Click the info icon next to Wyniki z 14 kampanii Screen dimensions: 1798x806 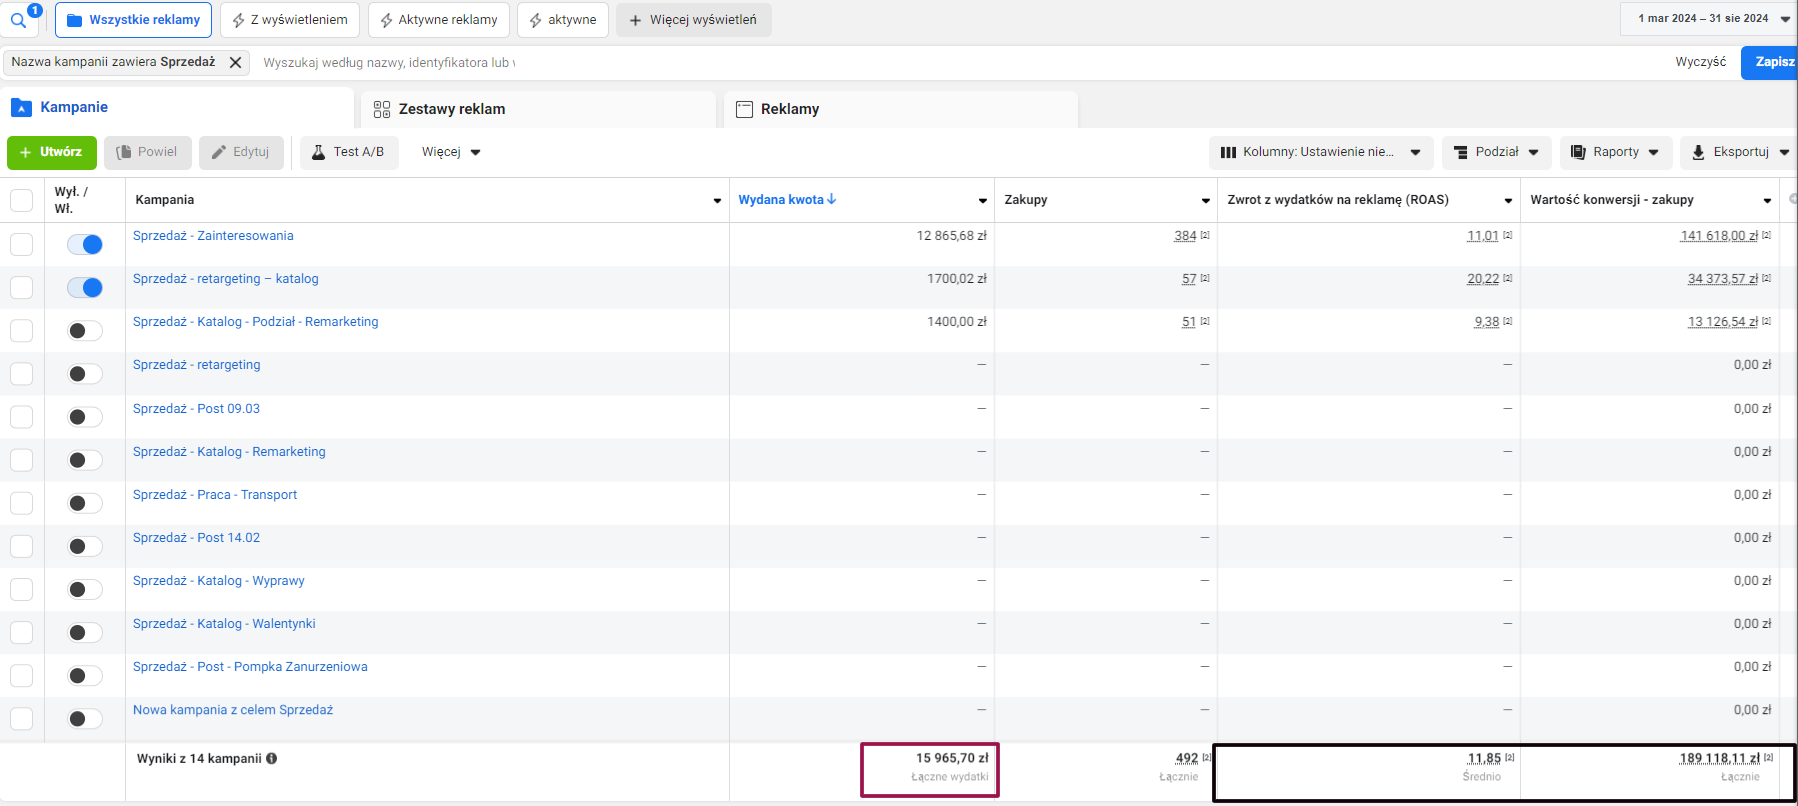click(272, 758)
